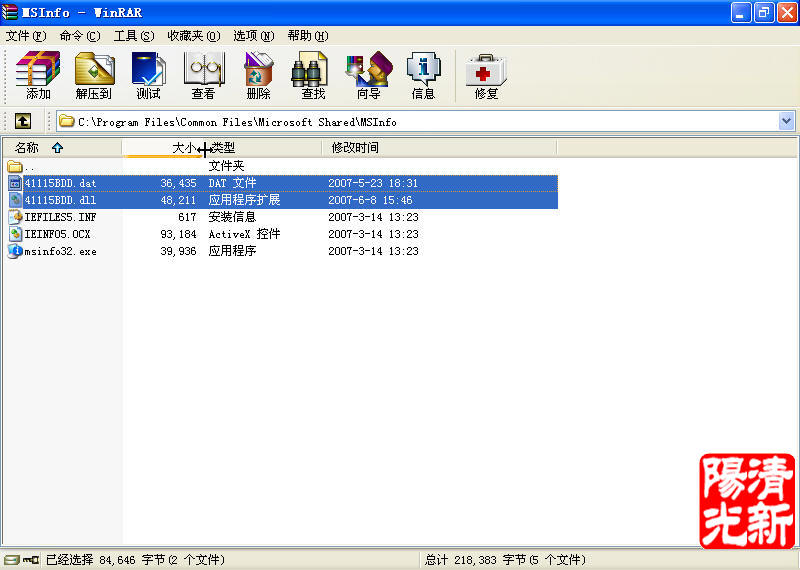
Task: Open the 工具(S) menu
Action: (134, 36)
